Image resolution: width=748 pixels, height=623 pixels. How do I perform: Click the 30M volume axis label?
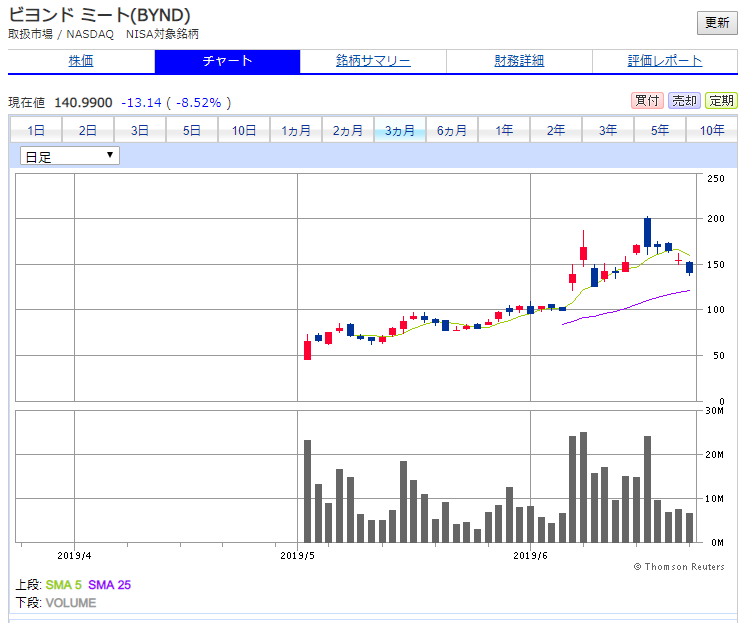pyautogui.click(x=714, y=411)
